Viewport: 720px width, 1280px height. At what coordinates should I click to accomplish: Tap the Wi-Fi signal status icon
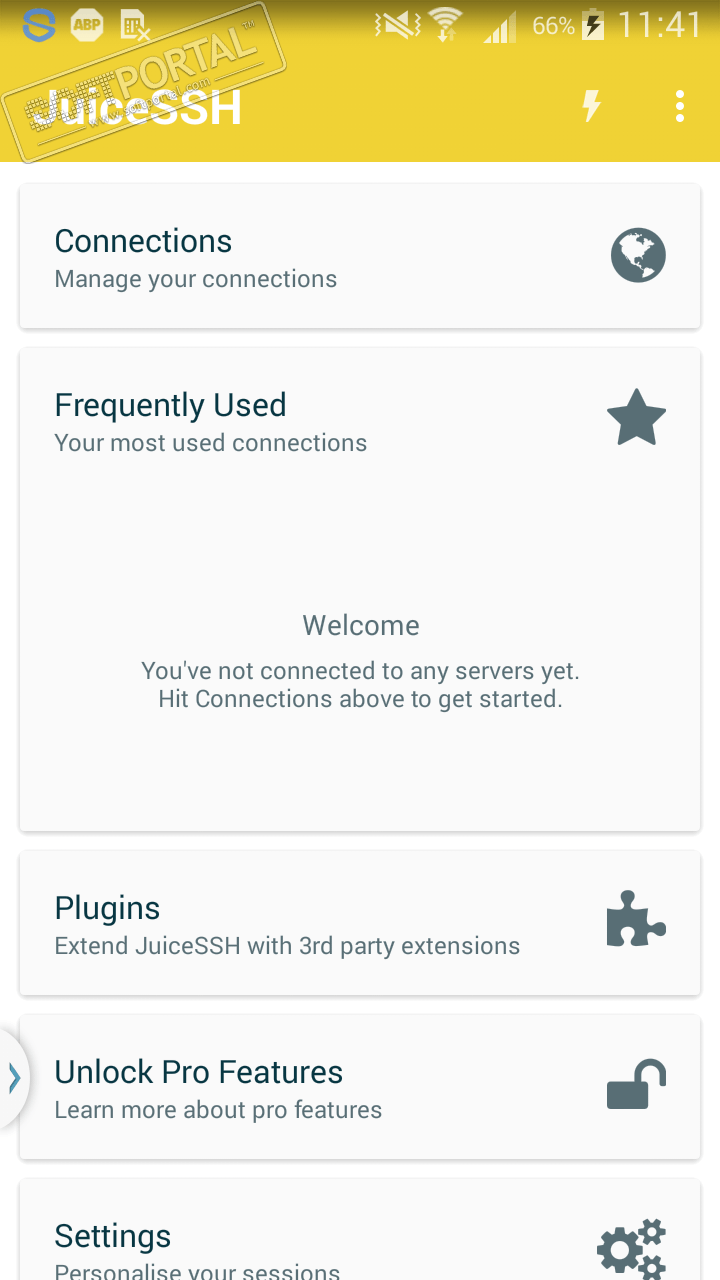444,25
